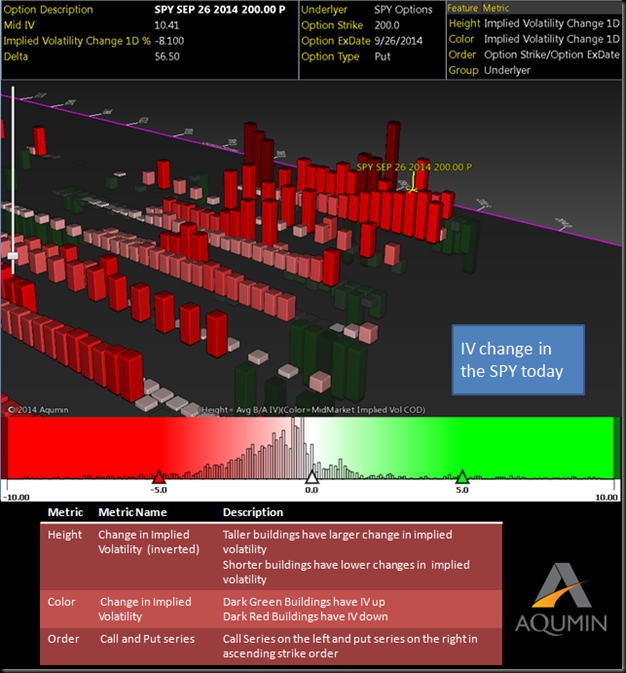Click the white triangle marker at 0.0
Screen dimensions: 626x673
[312, 477]
